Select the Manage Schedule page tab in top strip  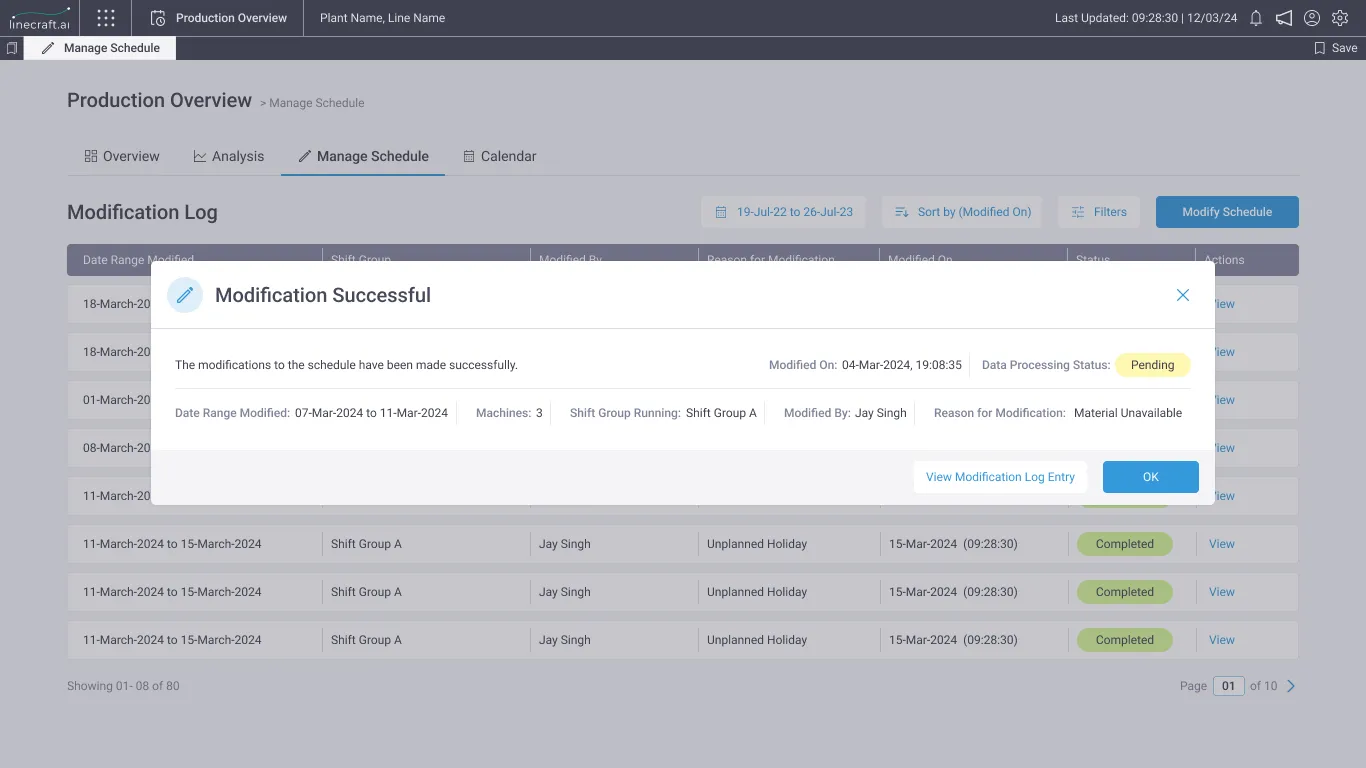tap(100, 48)
